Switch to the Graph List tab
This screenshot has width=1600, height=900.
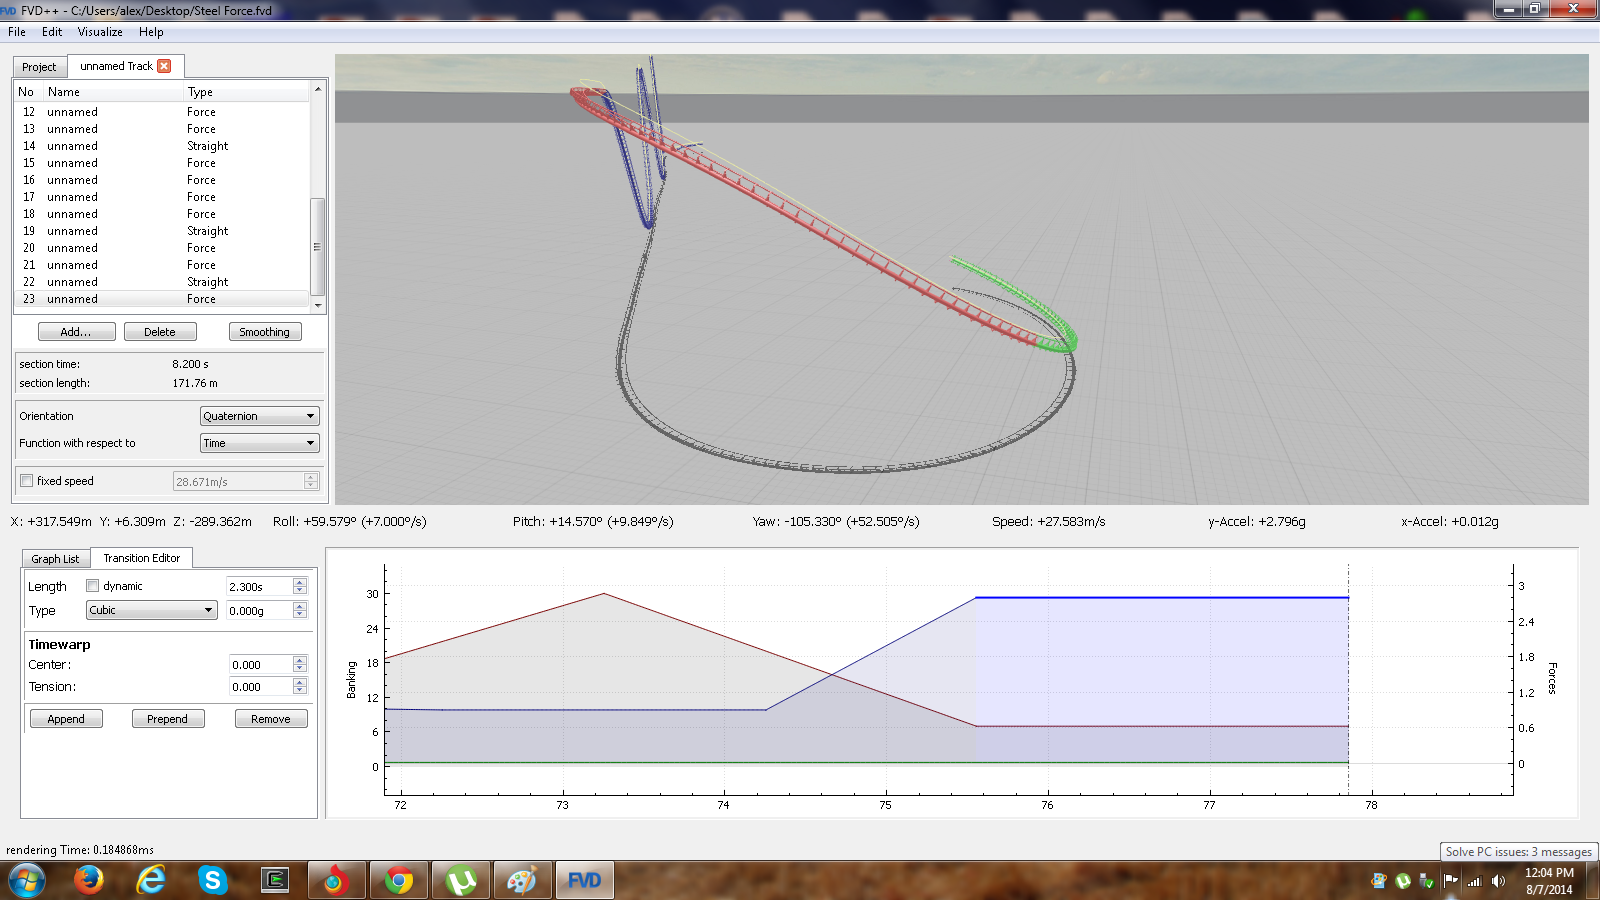55,559
